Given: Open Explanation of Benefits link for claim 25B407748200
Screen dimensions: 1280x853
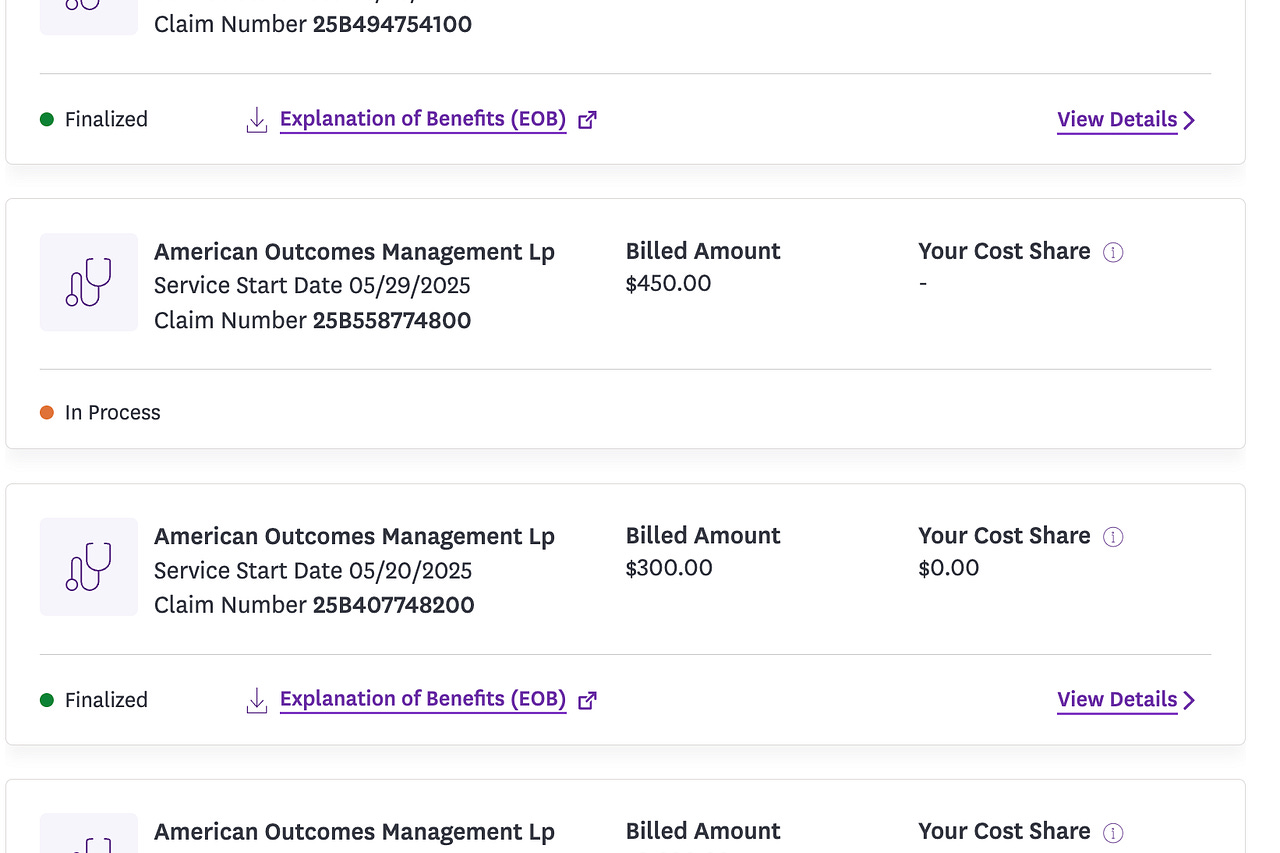Looking at the screenshot, I should coord(423,699).
